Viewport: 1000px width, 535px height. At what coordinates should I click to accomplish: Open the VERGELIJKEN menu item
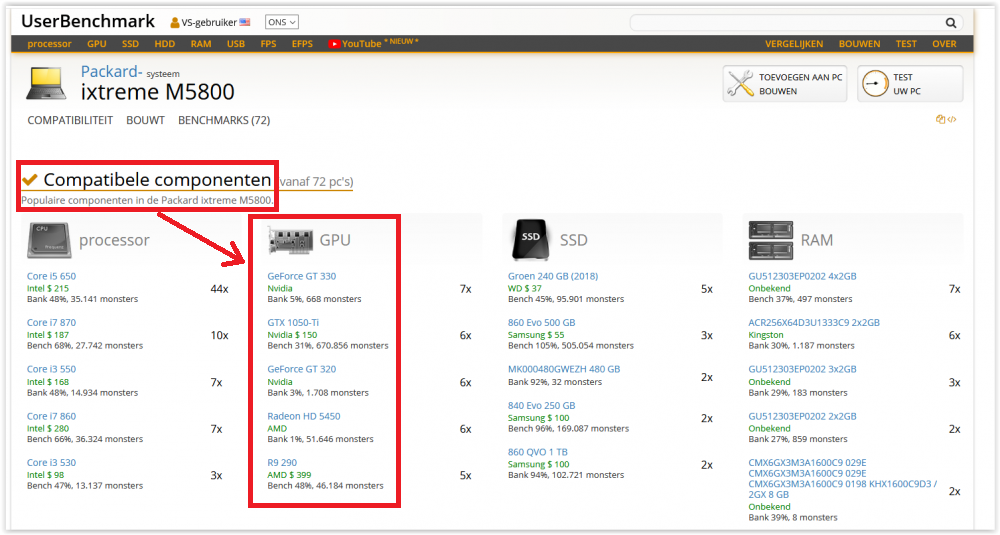pyautogui.click(x=794, y=44)
